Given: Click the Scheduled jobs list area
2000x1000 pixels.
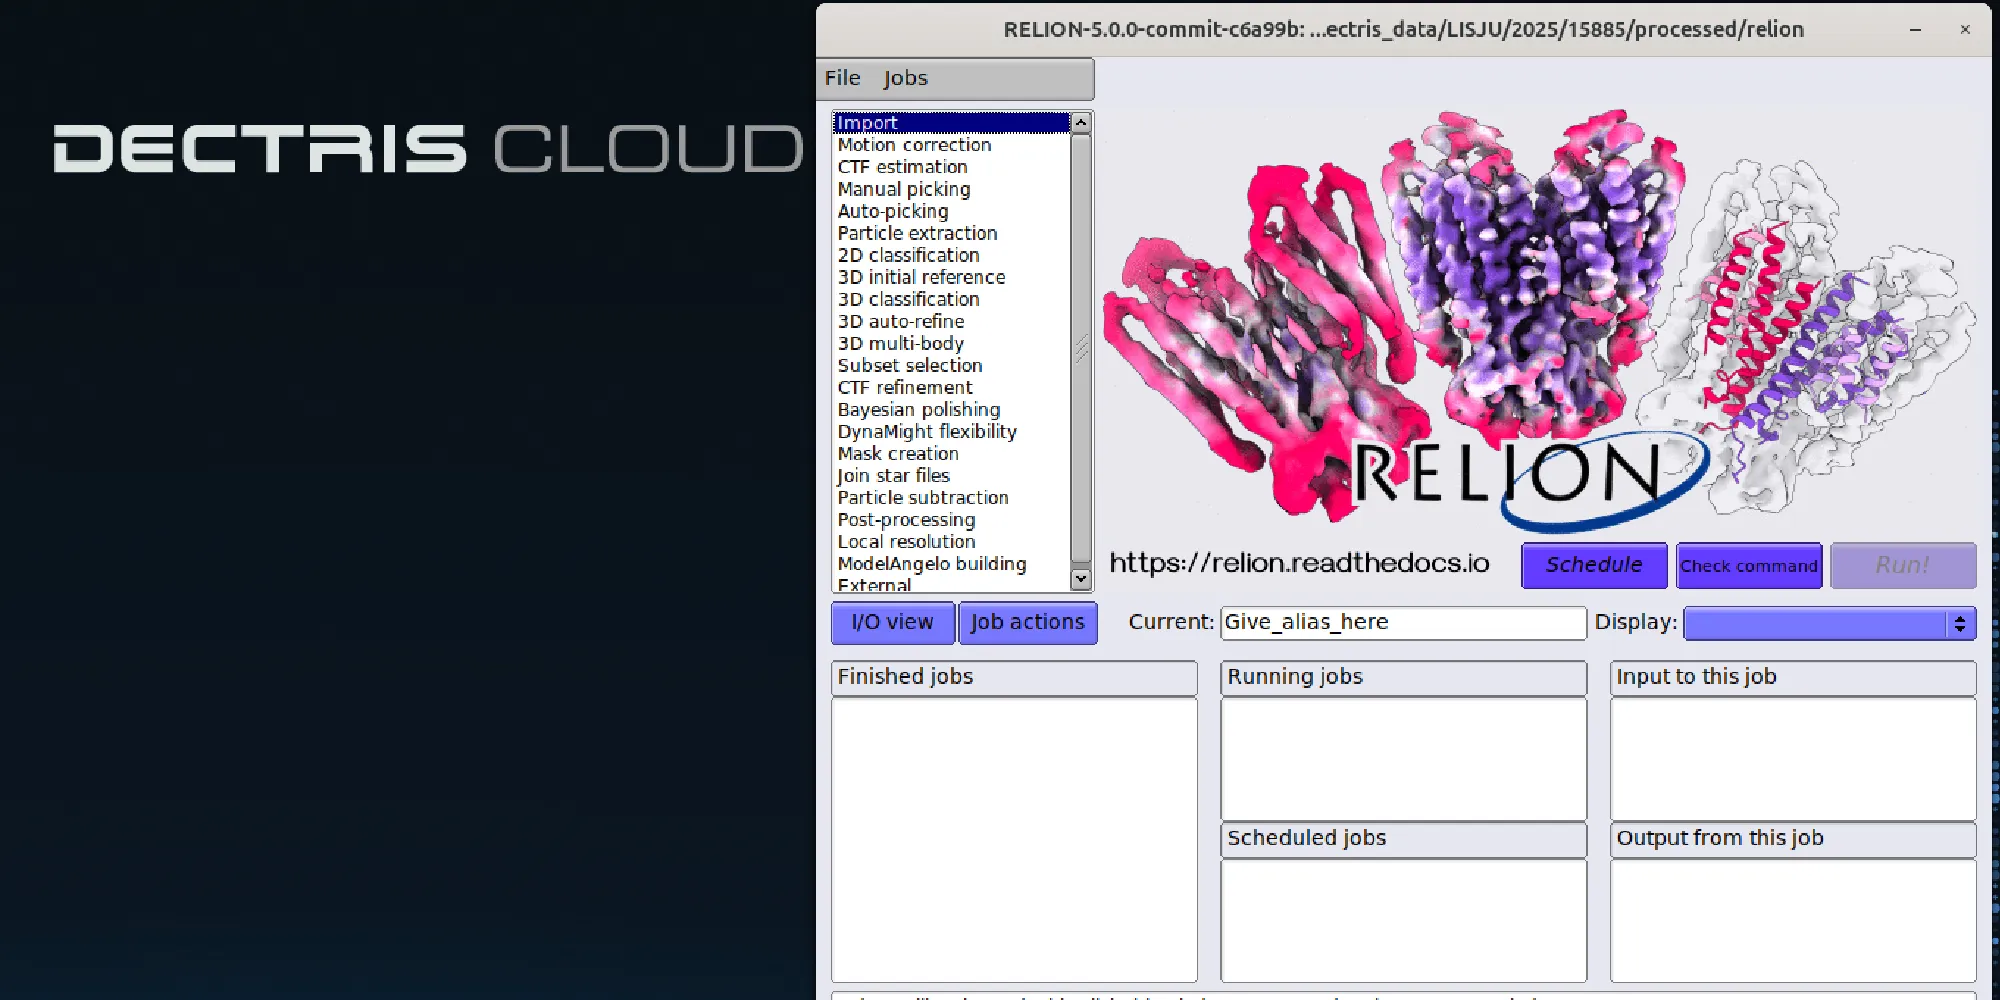Looking at the screenshot, I should point(1403,920).
